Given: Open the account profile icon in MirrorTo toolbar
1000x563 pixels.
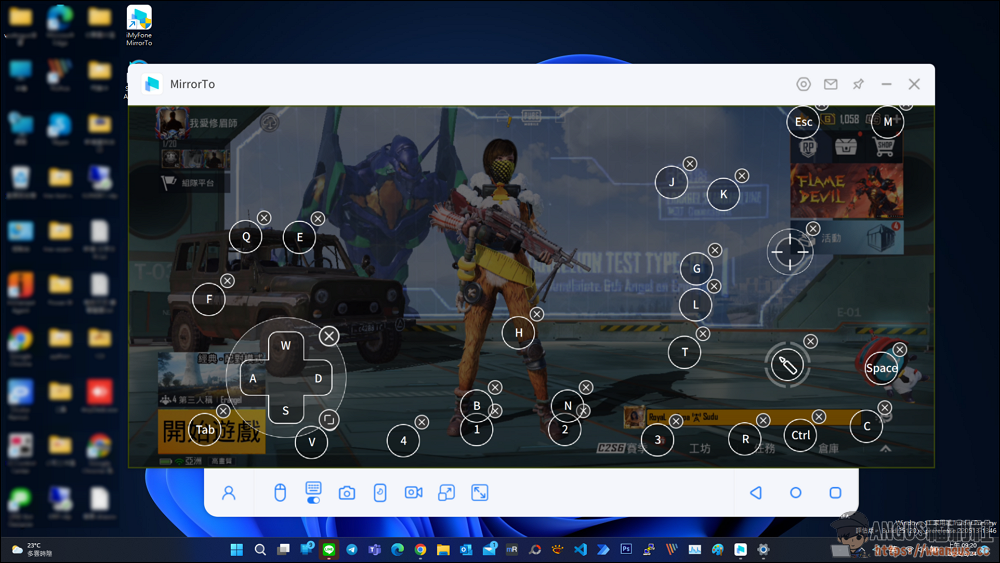Looking at the screenshot, I should pyautogui.click(x=228, y=493).
